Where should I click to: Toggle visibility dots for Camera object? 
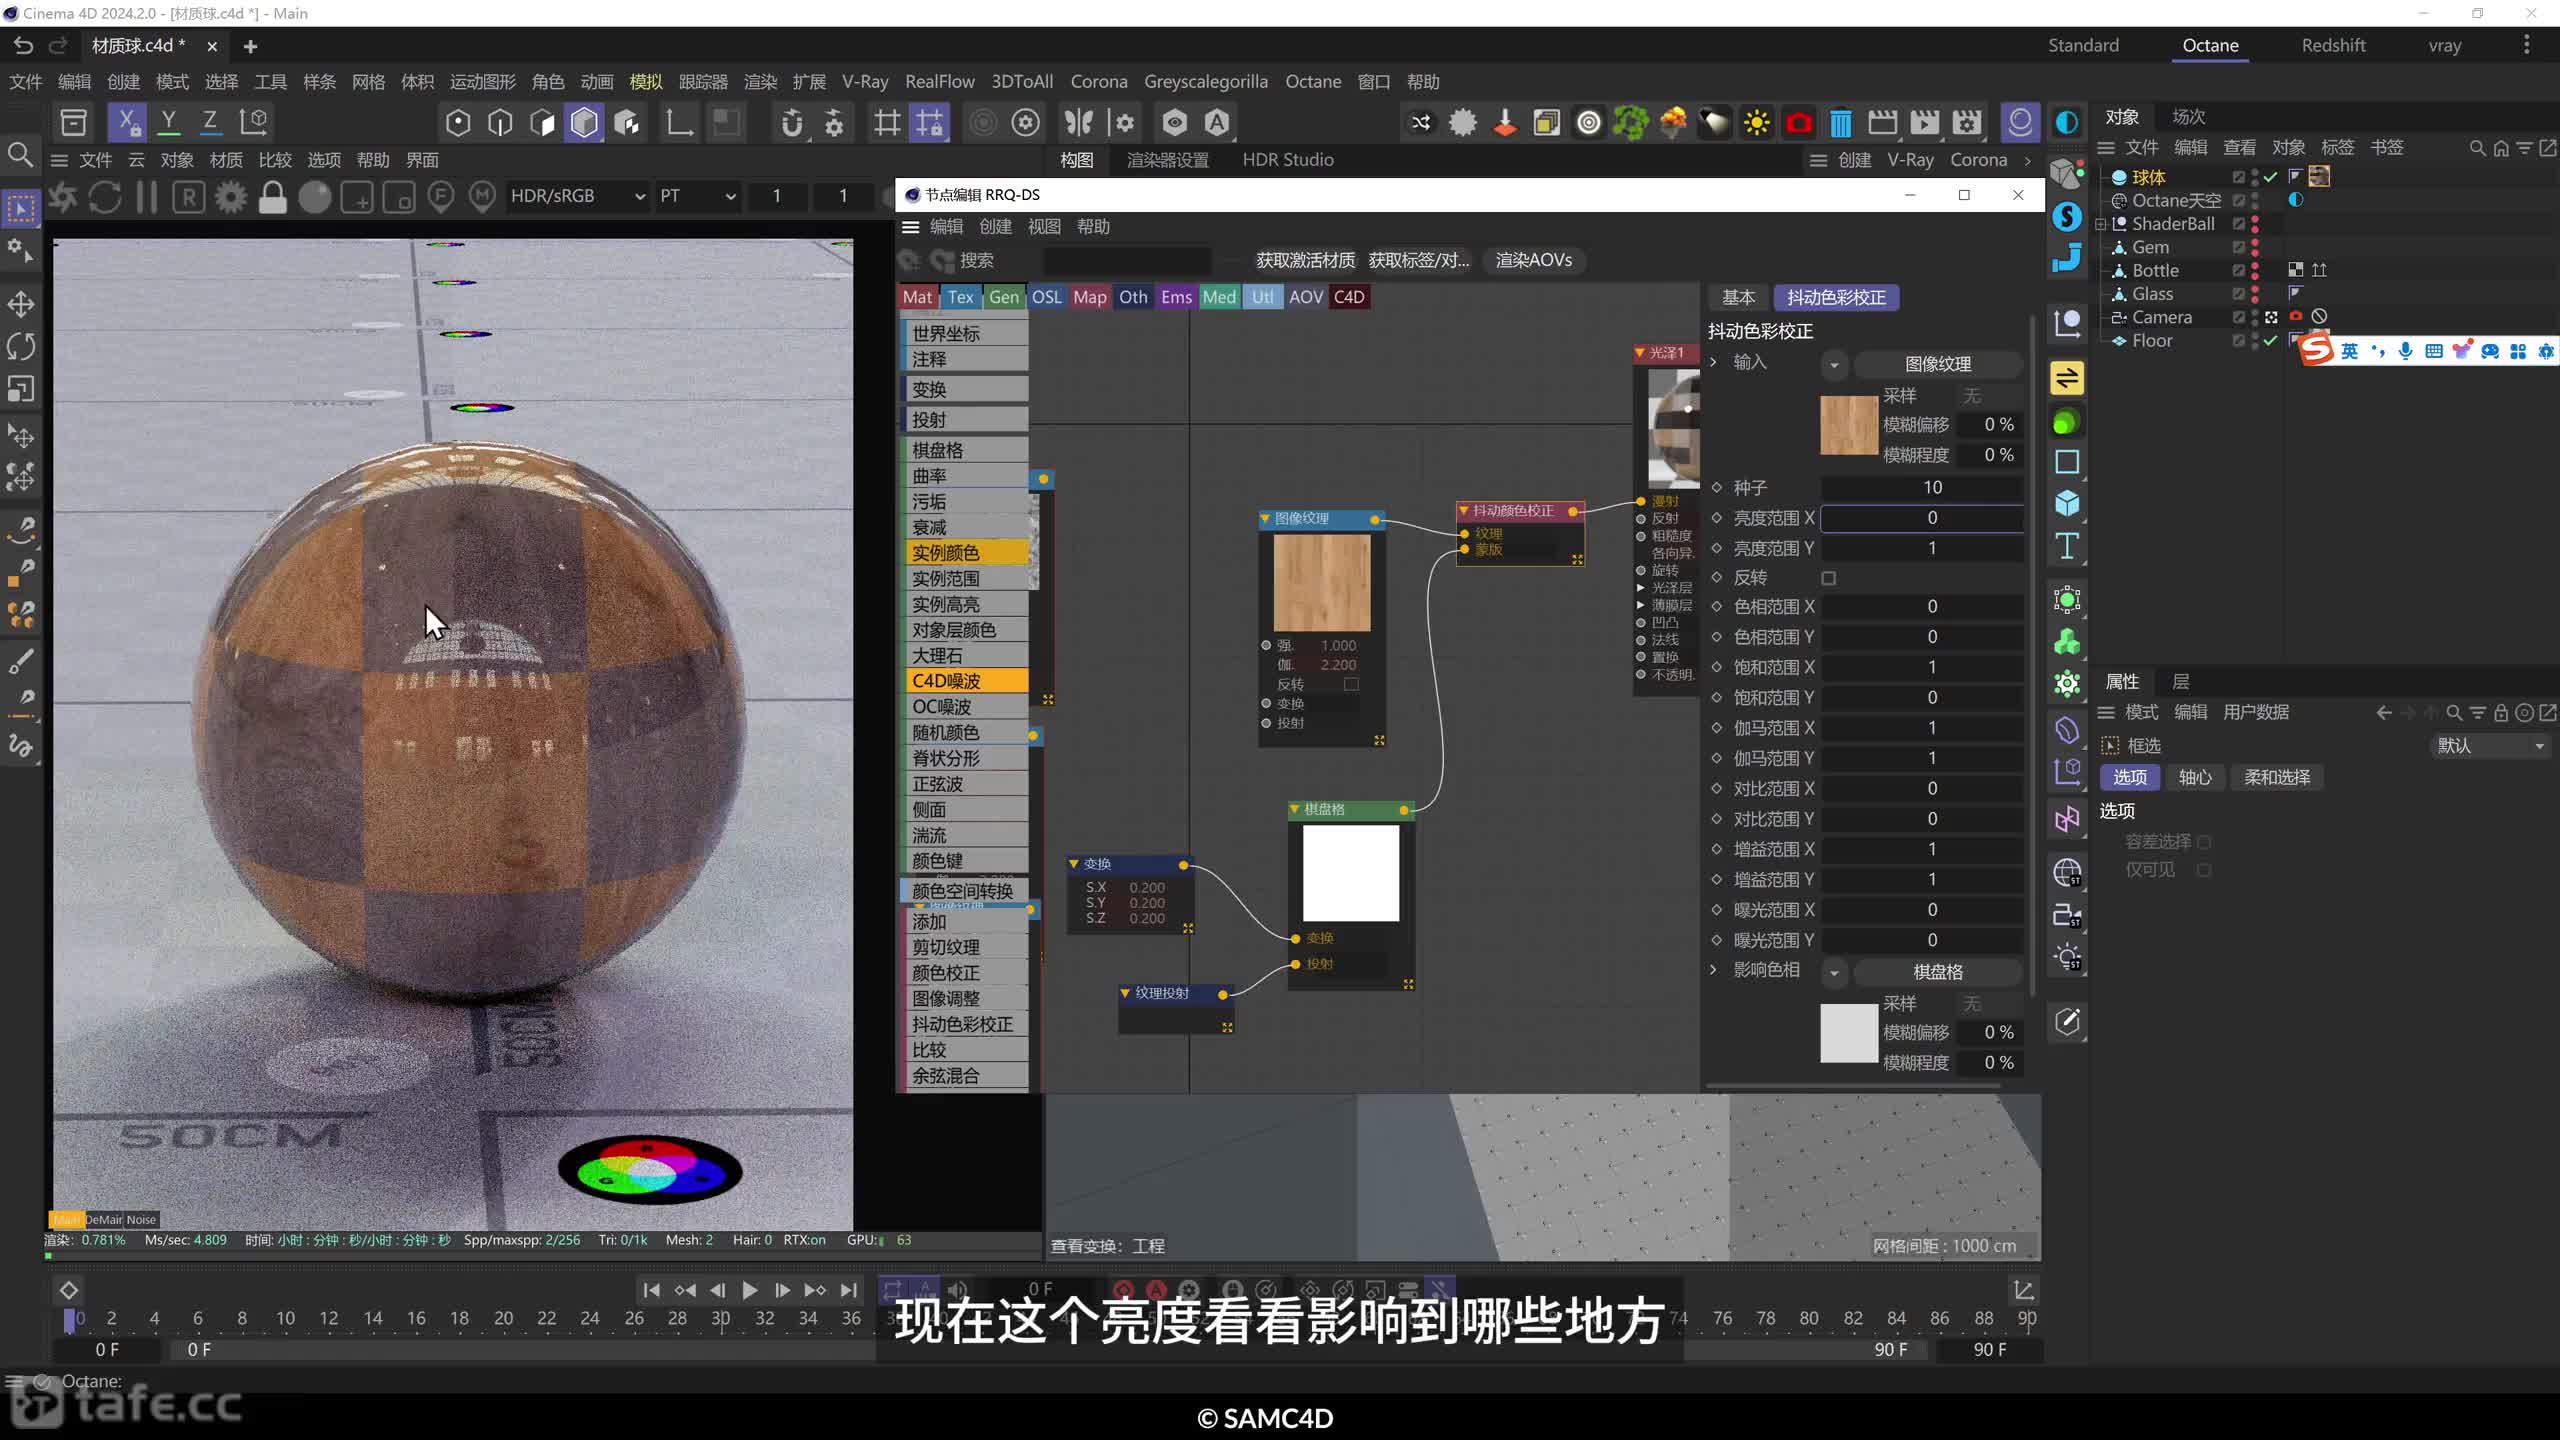click(x=2255, y=317)
